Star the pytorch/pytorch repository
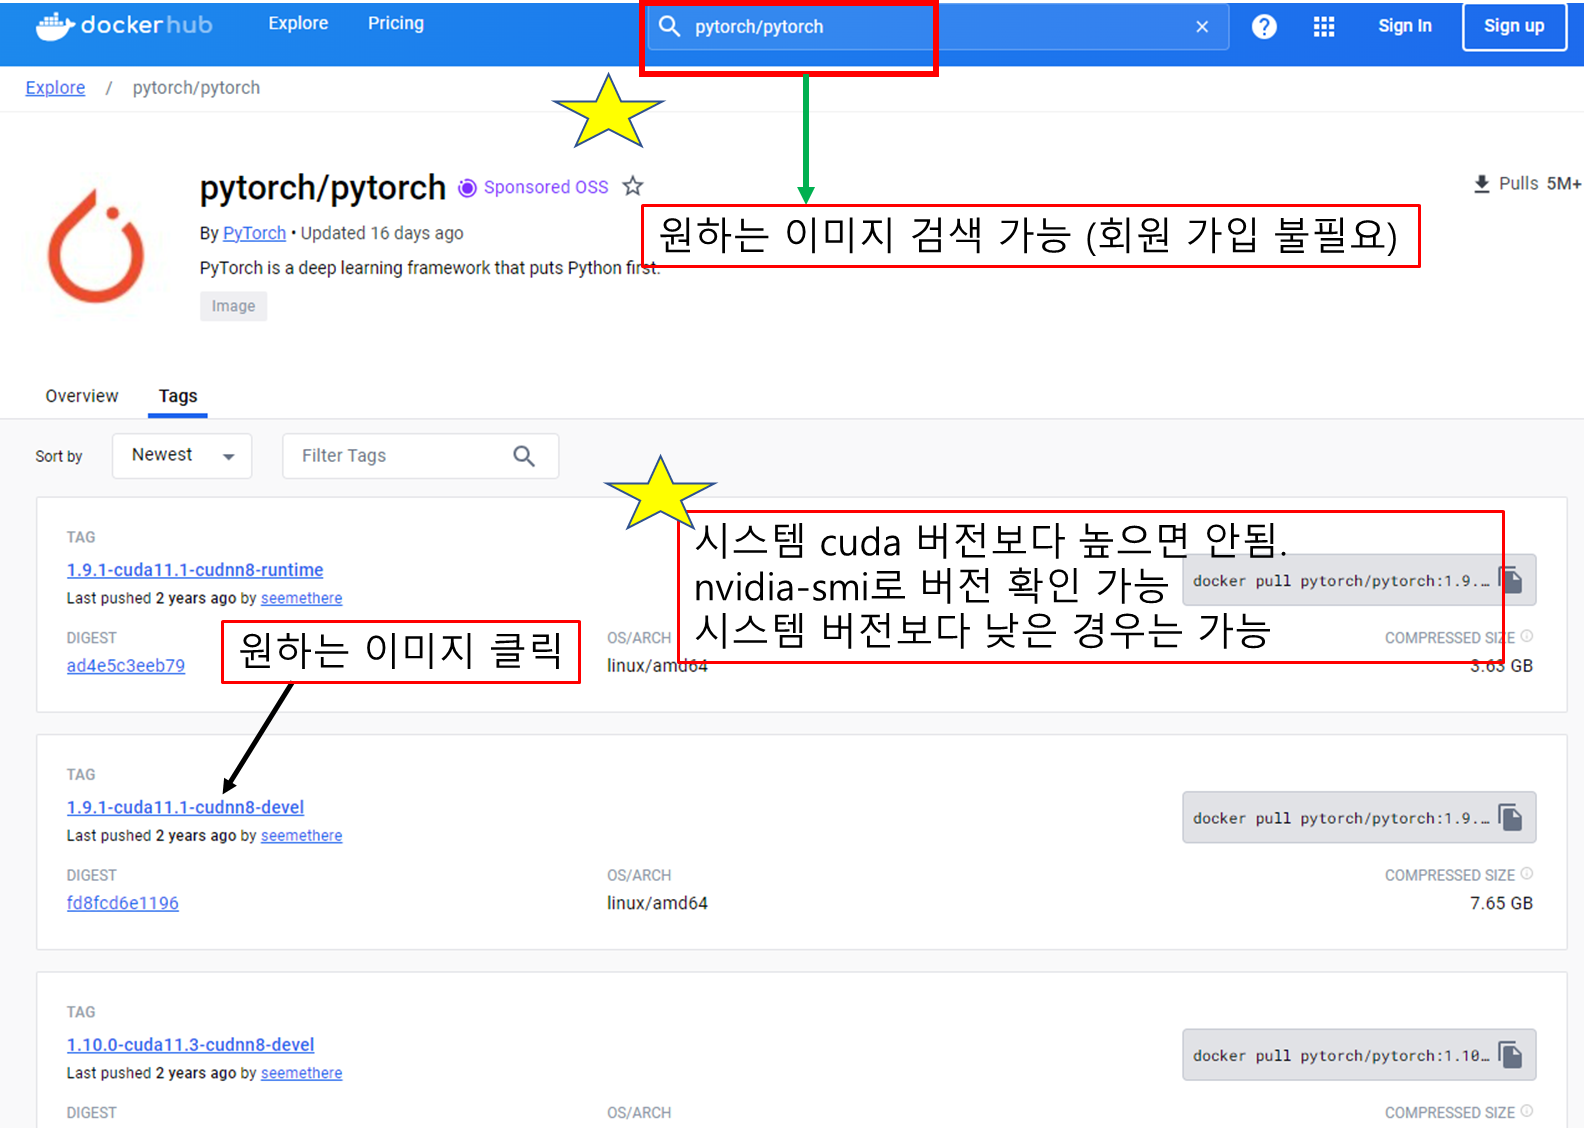 [633, 186]
